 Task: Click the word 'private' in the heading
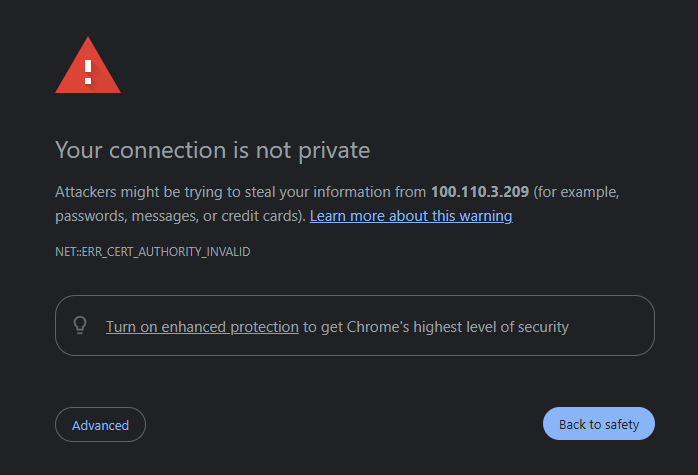point(335,150)
